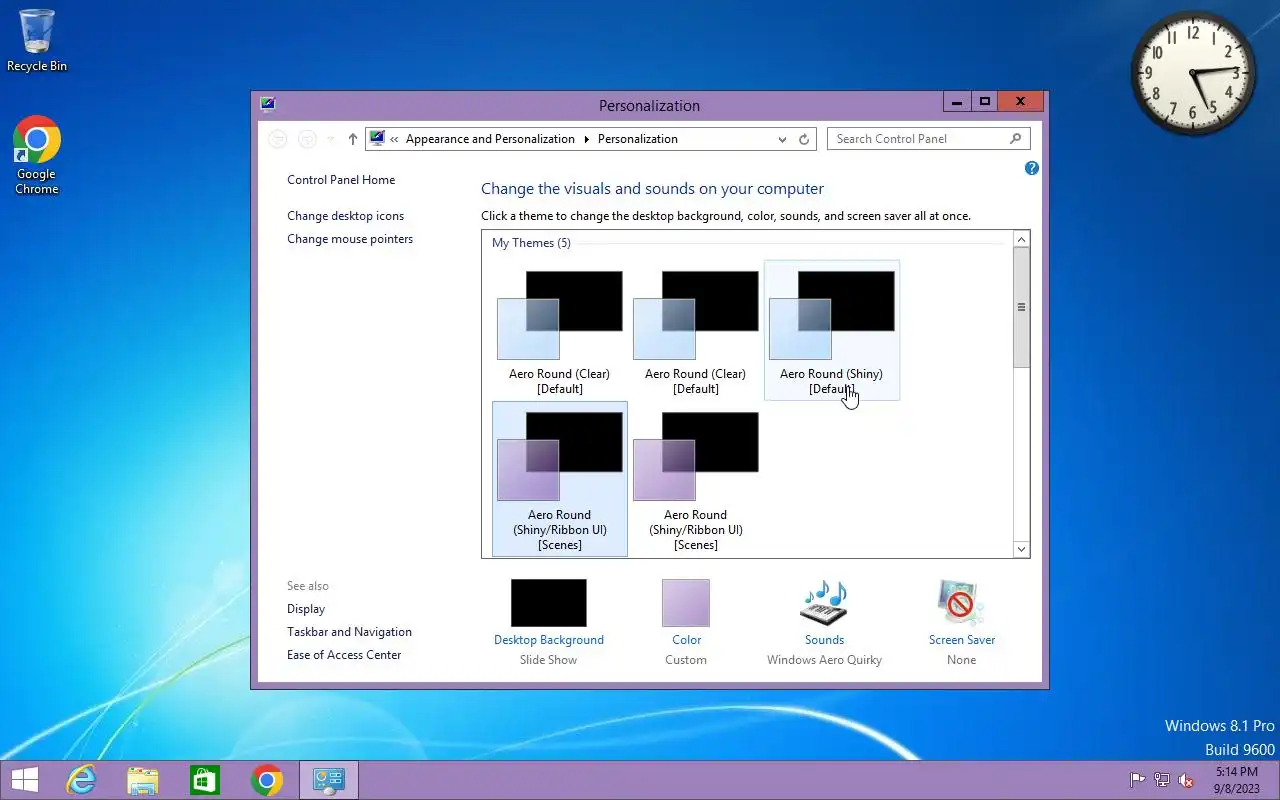Screen dimensions: 1280x800
Task: Expand the breadcrumb double chevron
Action: click(395, 139)
